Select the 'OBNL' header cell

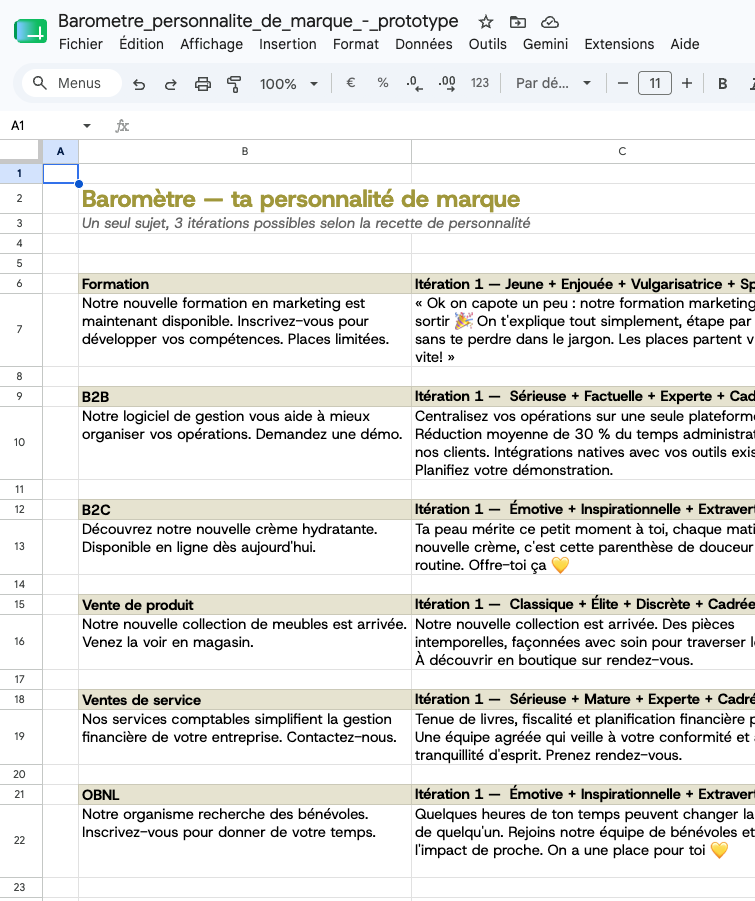pyautogui.click(x=245, y=795)
